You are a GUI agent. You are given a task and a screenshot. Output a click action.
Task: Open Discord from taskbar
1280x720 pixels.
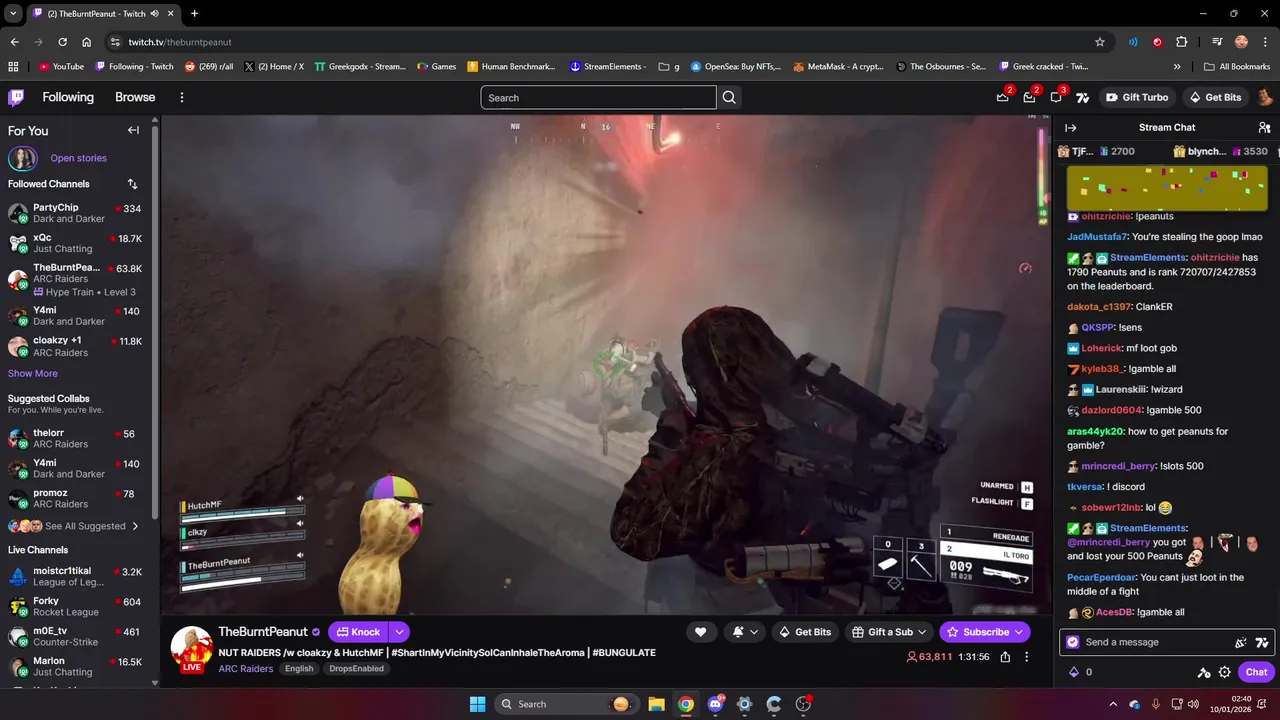715,704
